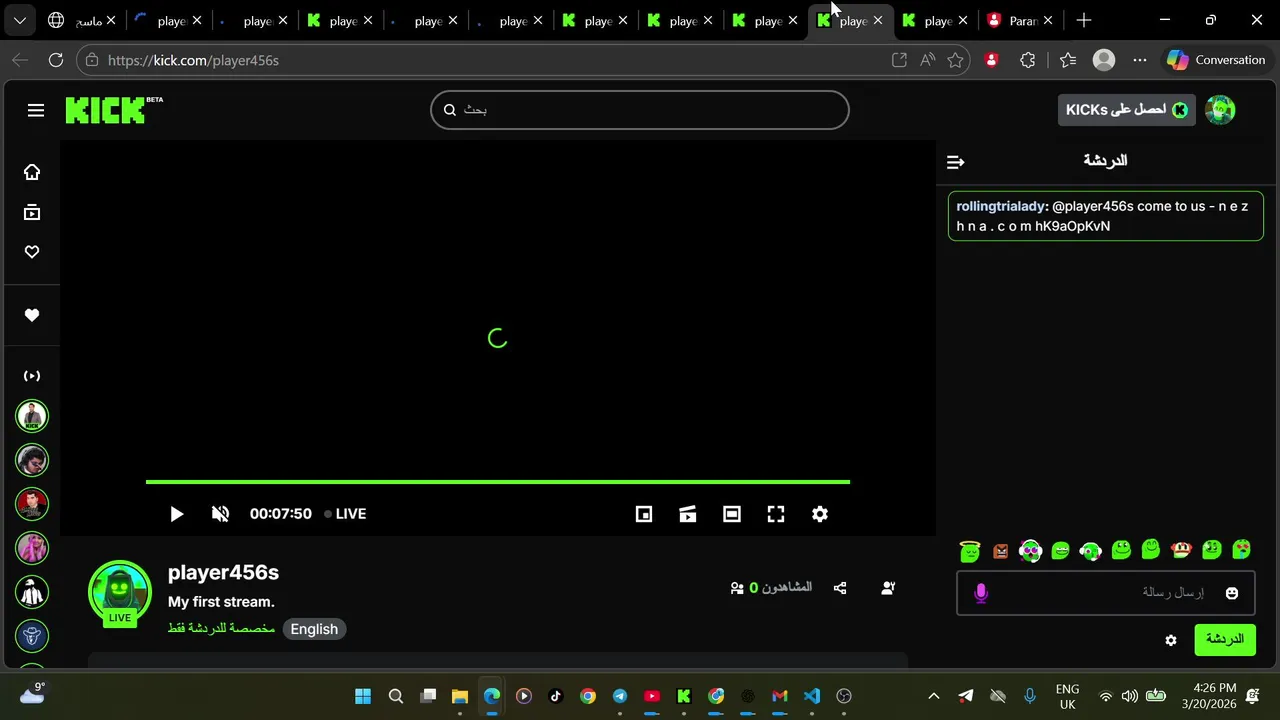
Task: Open the pink-haired followed channel avatar
Action: (32, 548)
